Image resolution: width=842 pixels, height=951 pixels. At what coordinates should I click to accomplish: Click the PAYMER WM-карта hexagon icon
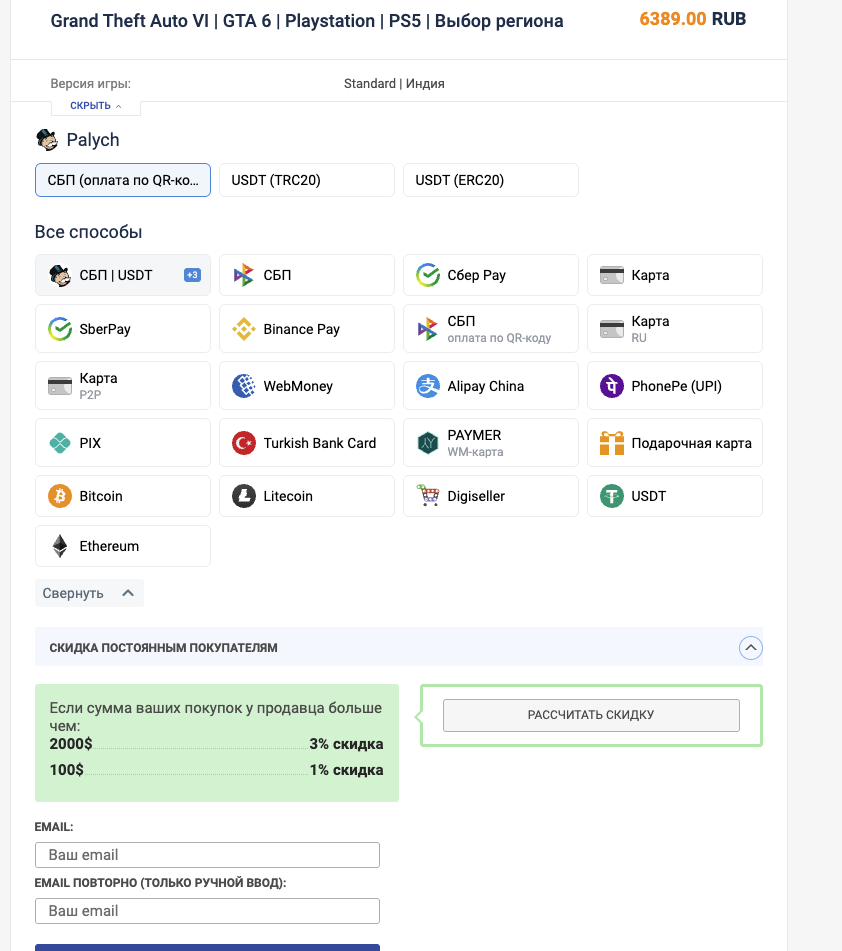(428, 443)
